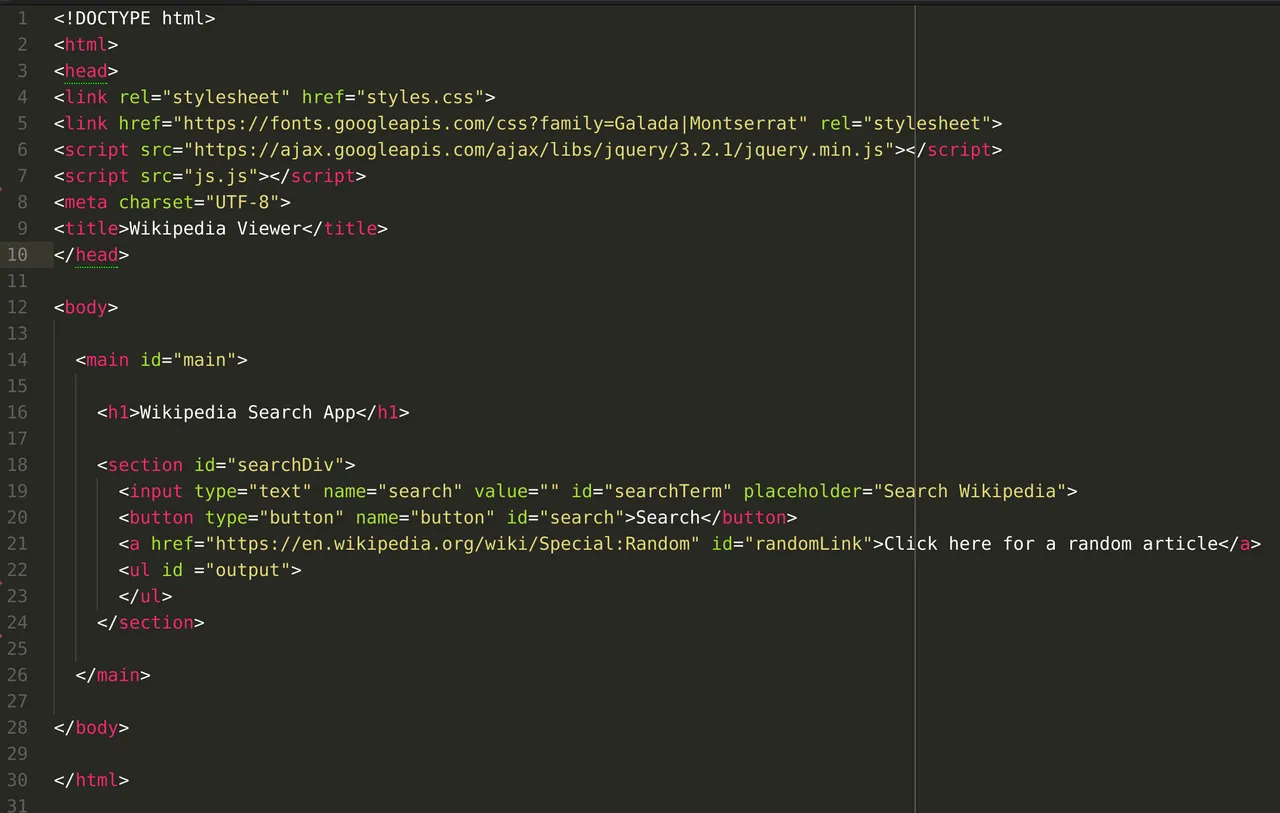Click the closing section tag on line 24
Screen dimensions: 1280x813
(150, 622)
